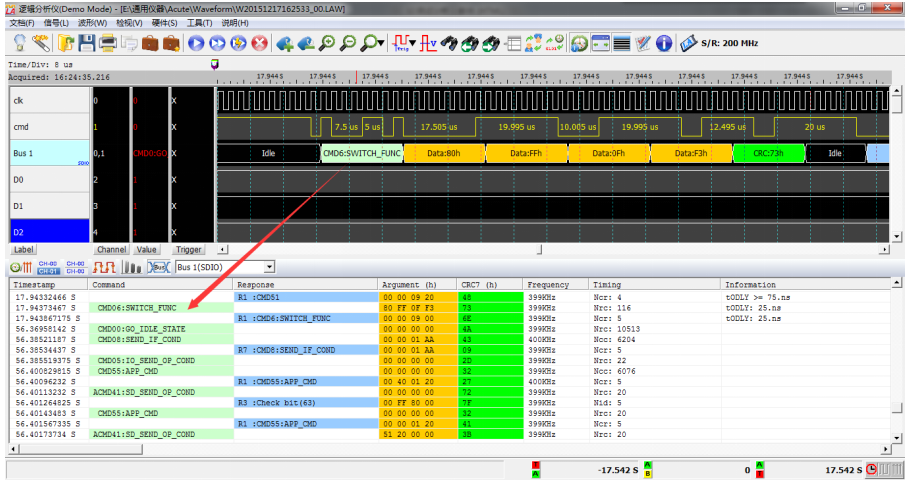Click the table list icon in toolbar
910x480 pixels.
[512, 43]
